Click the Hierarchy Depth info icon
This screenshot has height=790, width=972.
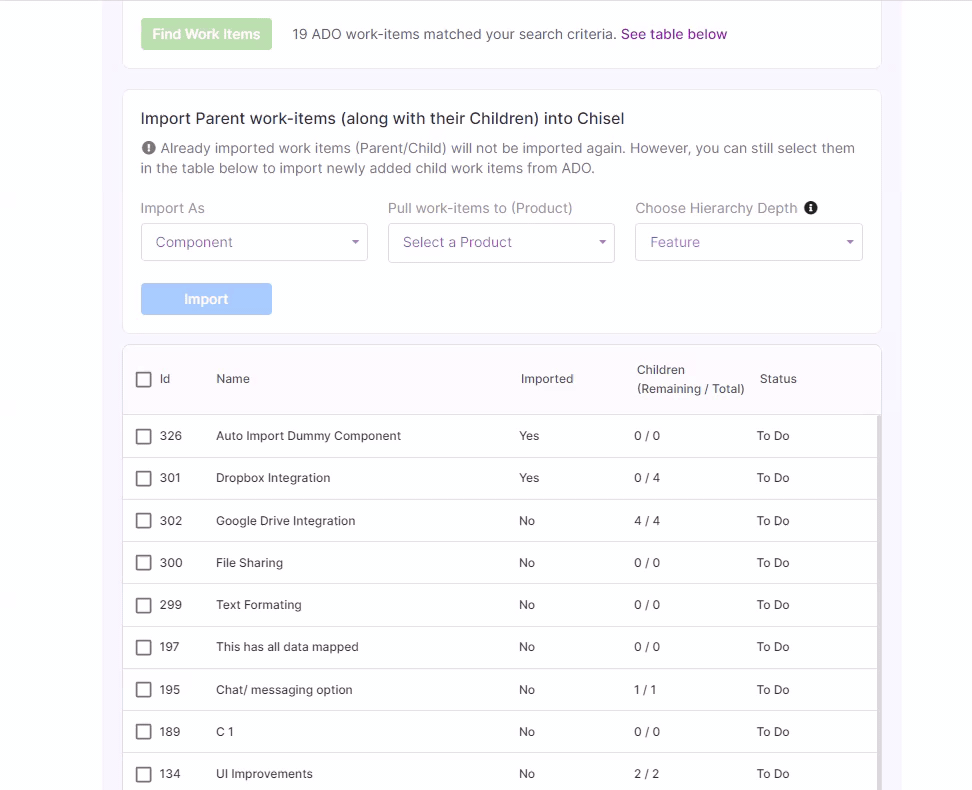[x=810, y=208]
